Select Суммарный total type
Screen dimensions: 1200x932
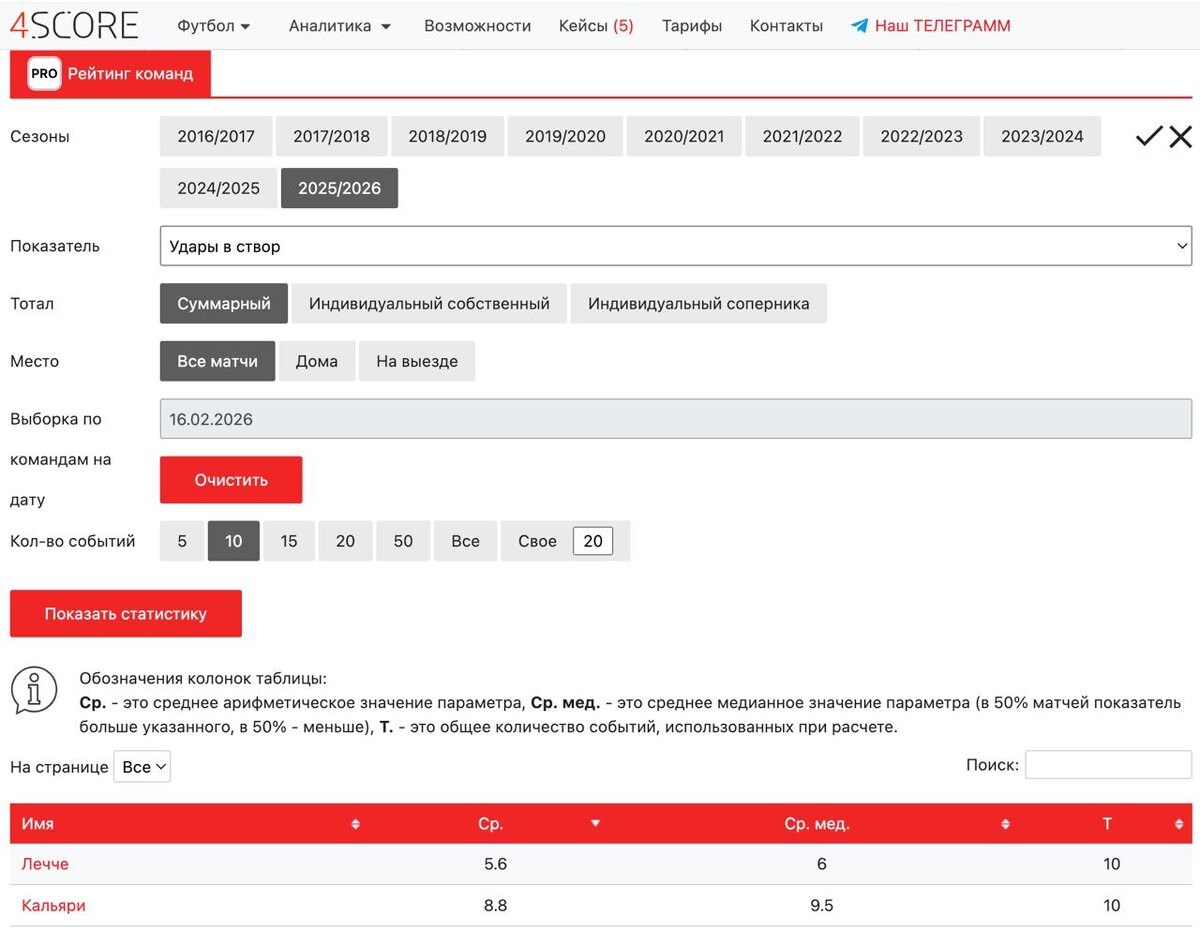pos(224,304)
